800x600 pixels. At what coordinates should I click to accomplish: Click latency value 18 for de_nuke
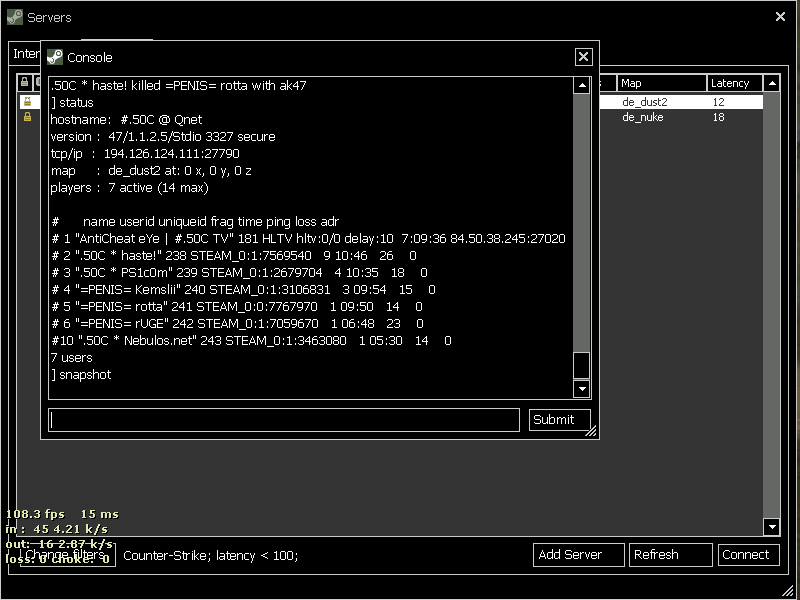718,117
